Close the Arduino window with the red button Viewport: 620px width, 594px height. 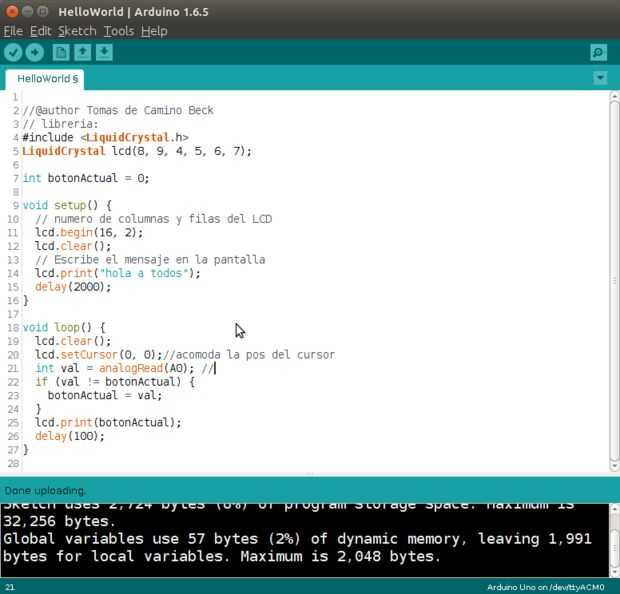tap(12, 11)
